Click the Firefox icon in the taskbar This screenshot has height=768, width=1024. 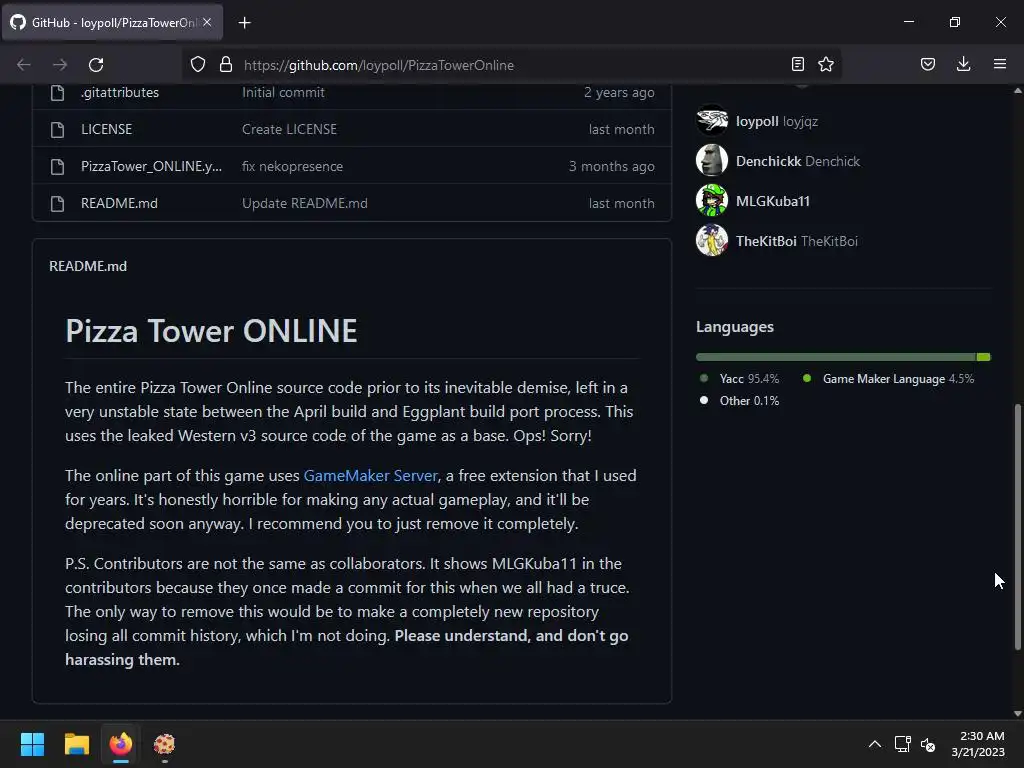click(x=121, y=744)
